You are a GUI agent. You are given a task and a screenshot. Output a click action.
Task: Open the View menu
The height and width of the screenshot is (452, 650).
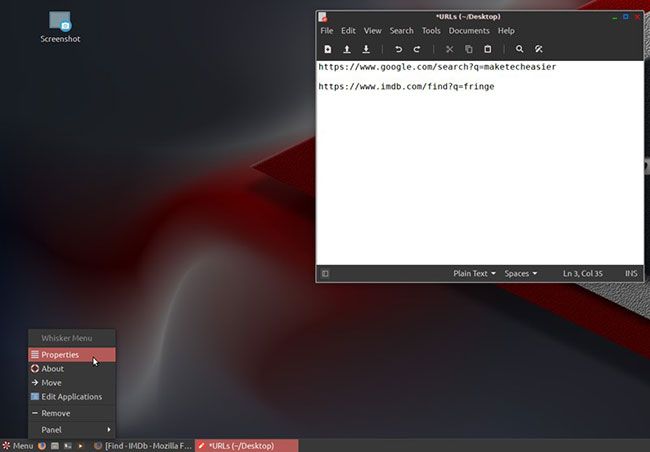[372, 31]
